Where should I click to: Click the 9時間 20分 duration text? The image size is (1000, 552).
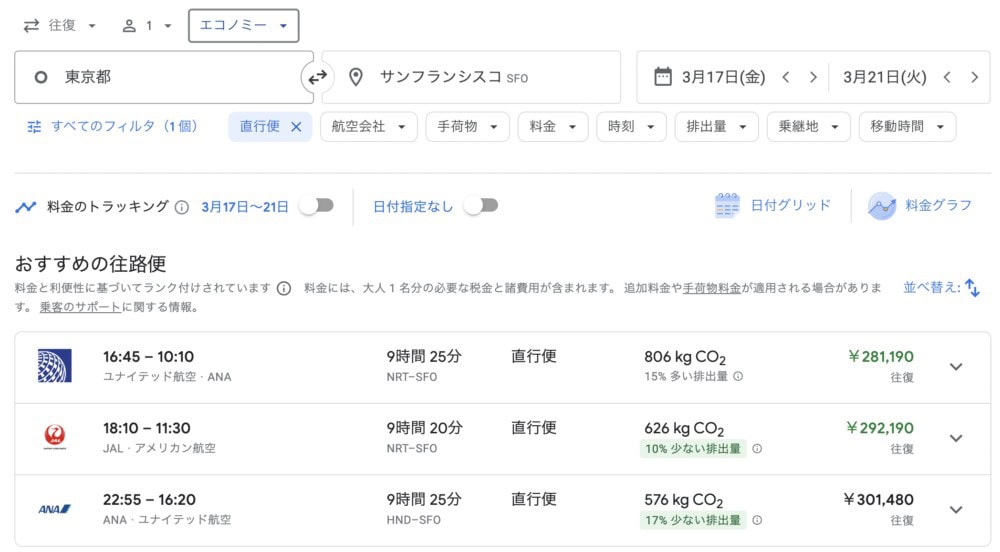pos(425,428)
